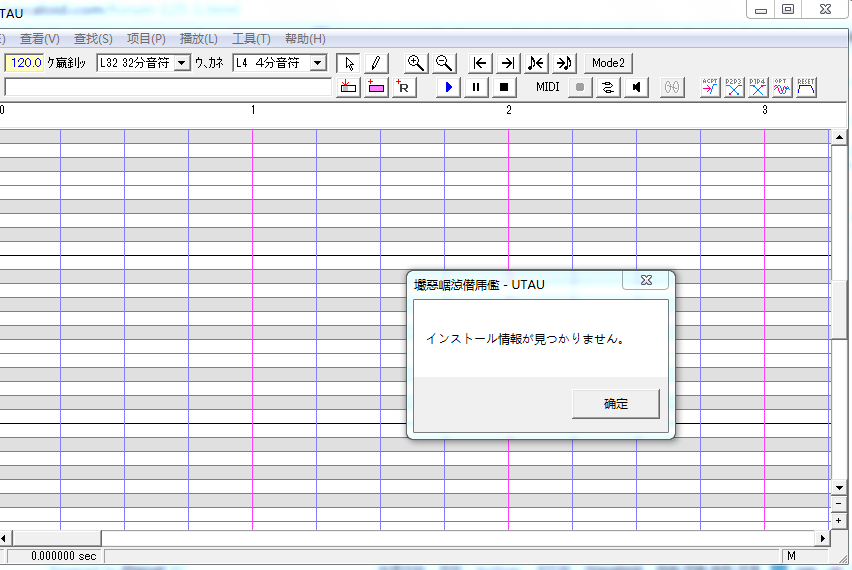
Task: Click the M indicator in the status bar
Action: (791, 556)
